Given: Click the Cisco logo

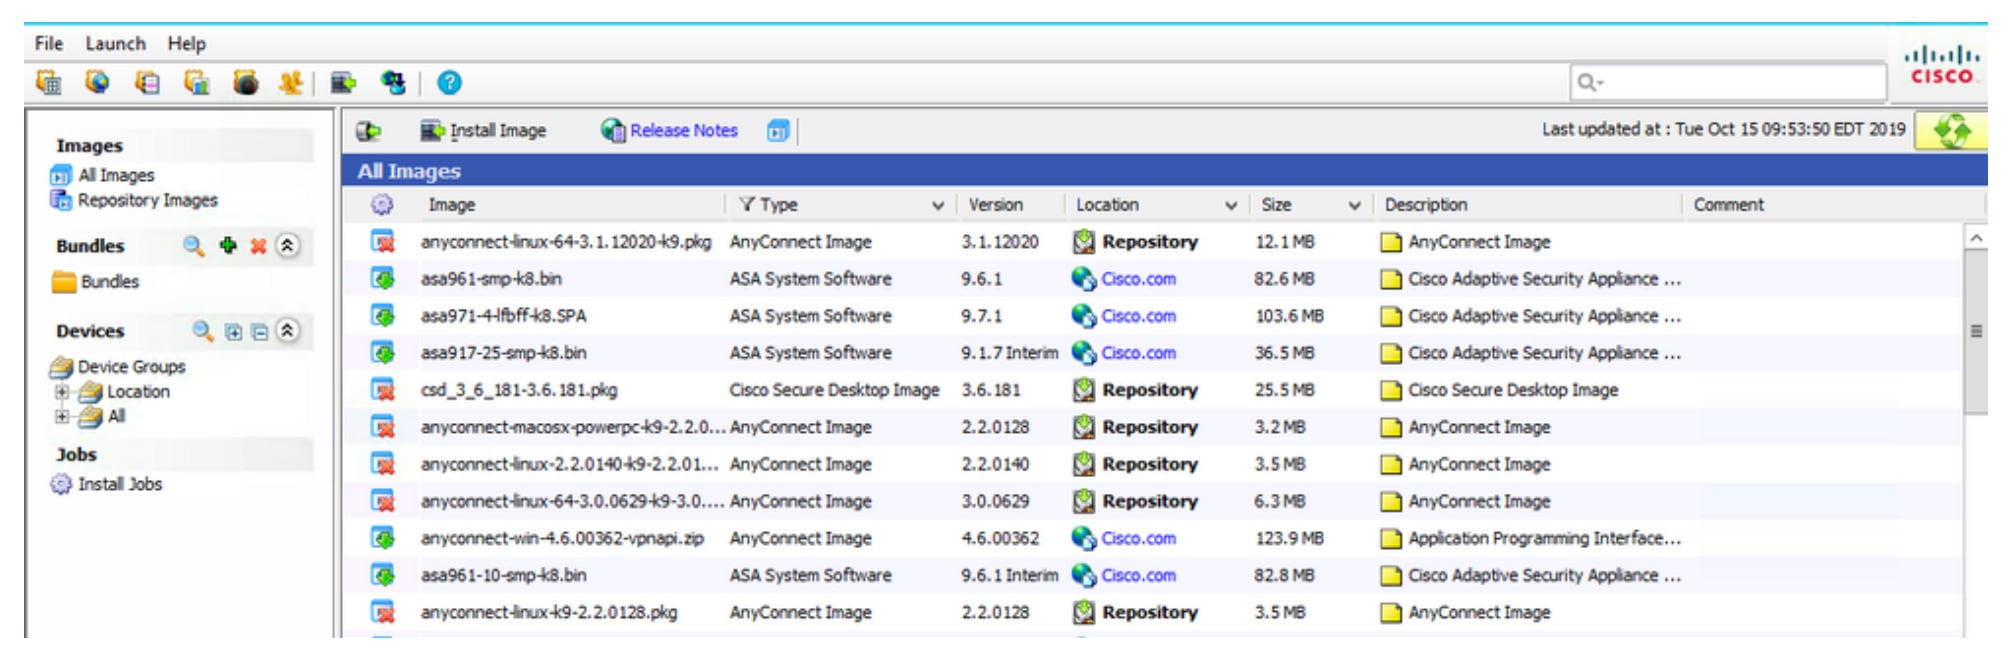Looking at the screenshot, I should point(1941,64).
